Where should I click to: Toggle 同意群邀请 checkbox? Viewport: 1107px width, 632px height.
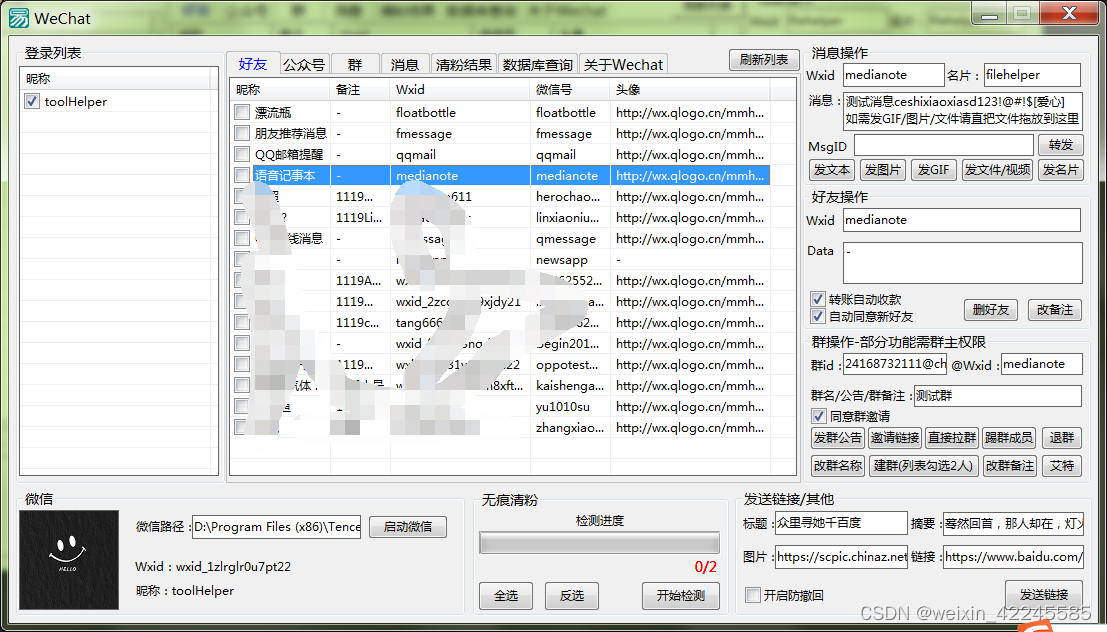click(x=818, y=416)
